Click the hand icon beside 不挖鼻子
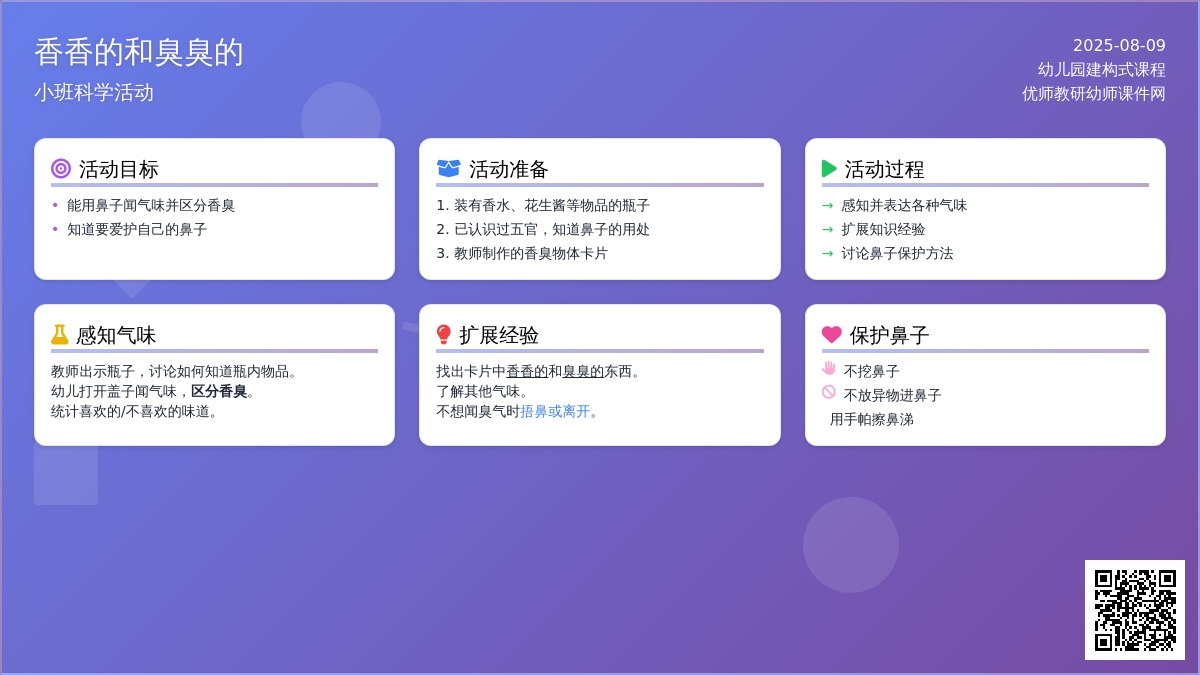 pos(829,368)
